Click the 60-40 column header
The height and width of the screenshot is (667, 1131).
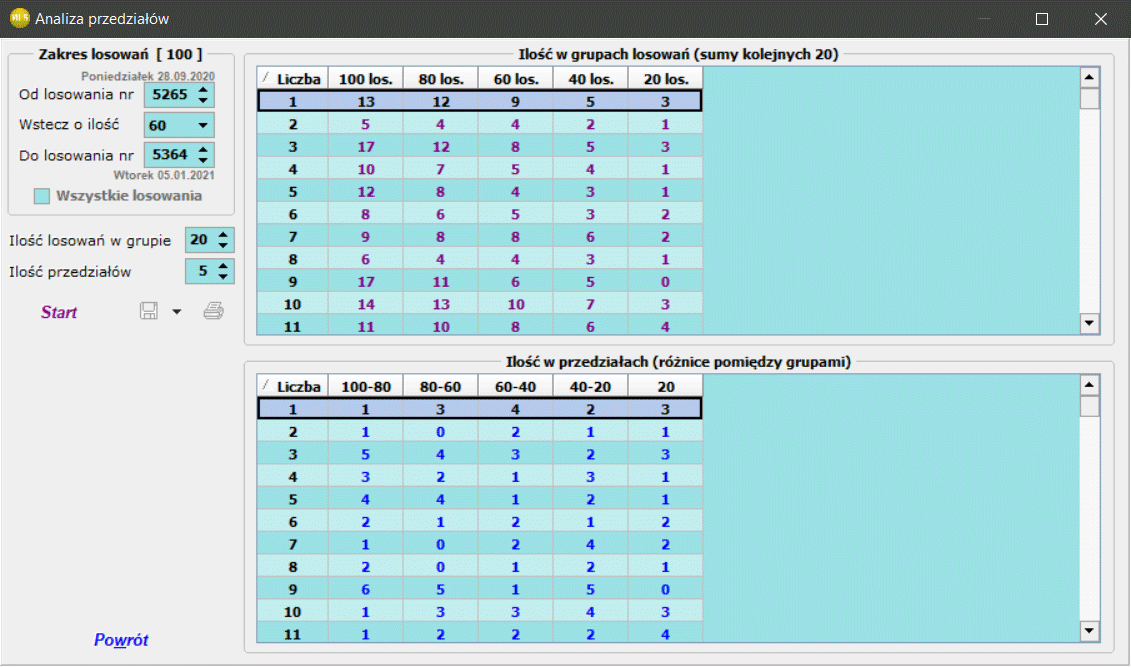pyautogui.click(x=516, y=386)
